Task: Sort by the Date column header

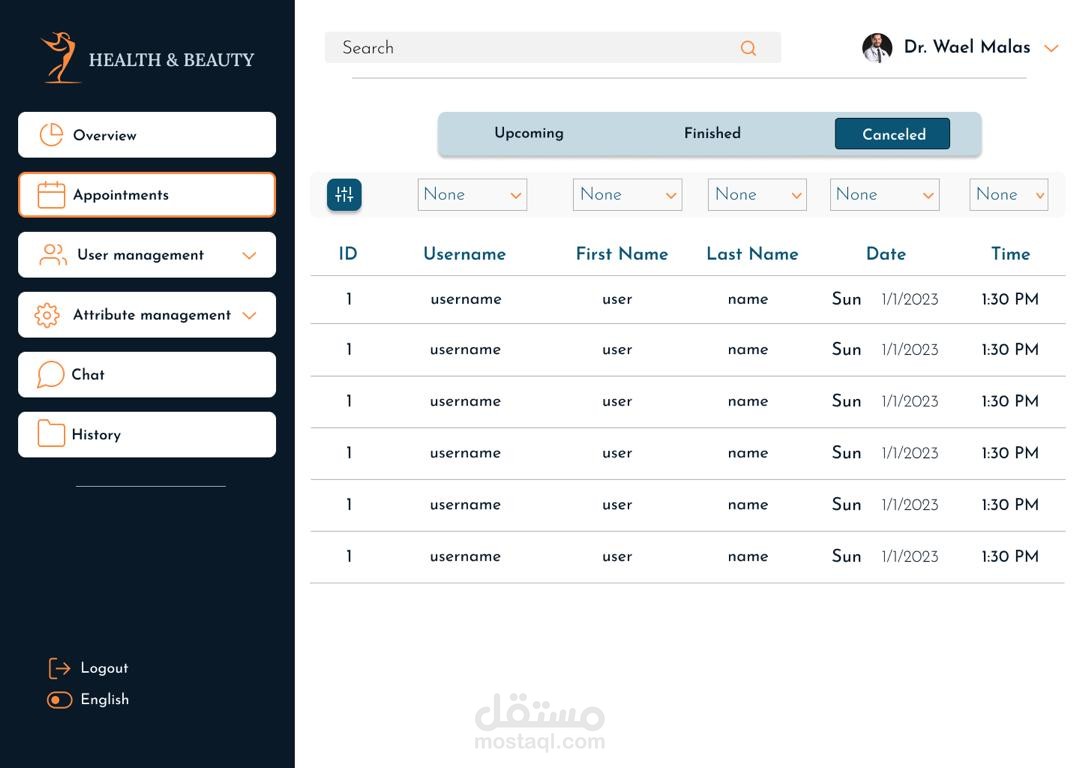Action: (x=886, y=253)
